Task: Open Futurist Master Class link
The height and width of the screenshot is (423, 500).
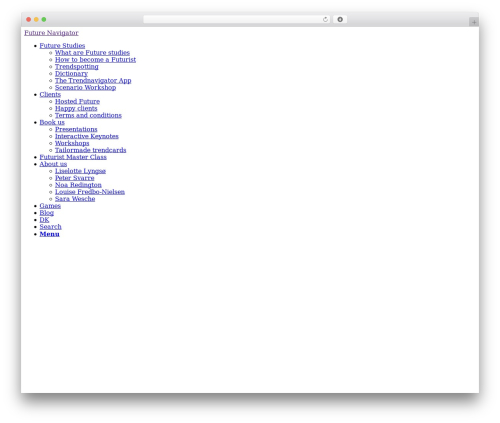Action: [x=73, y=157]
